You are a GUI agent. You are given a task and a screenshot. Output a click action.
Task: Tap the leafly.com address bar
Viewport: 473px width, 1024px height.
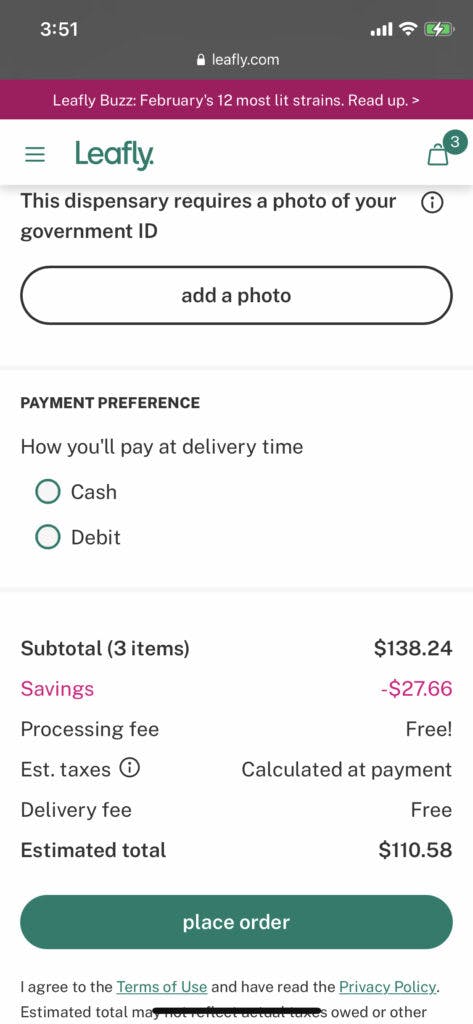[x=237, y=60]
